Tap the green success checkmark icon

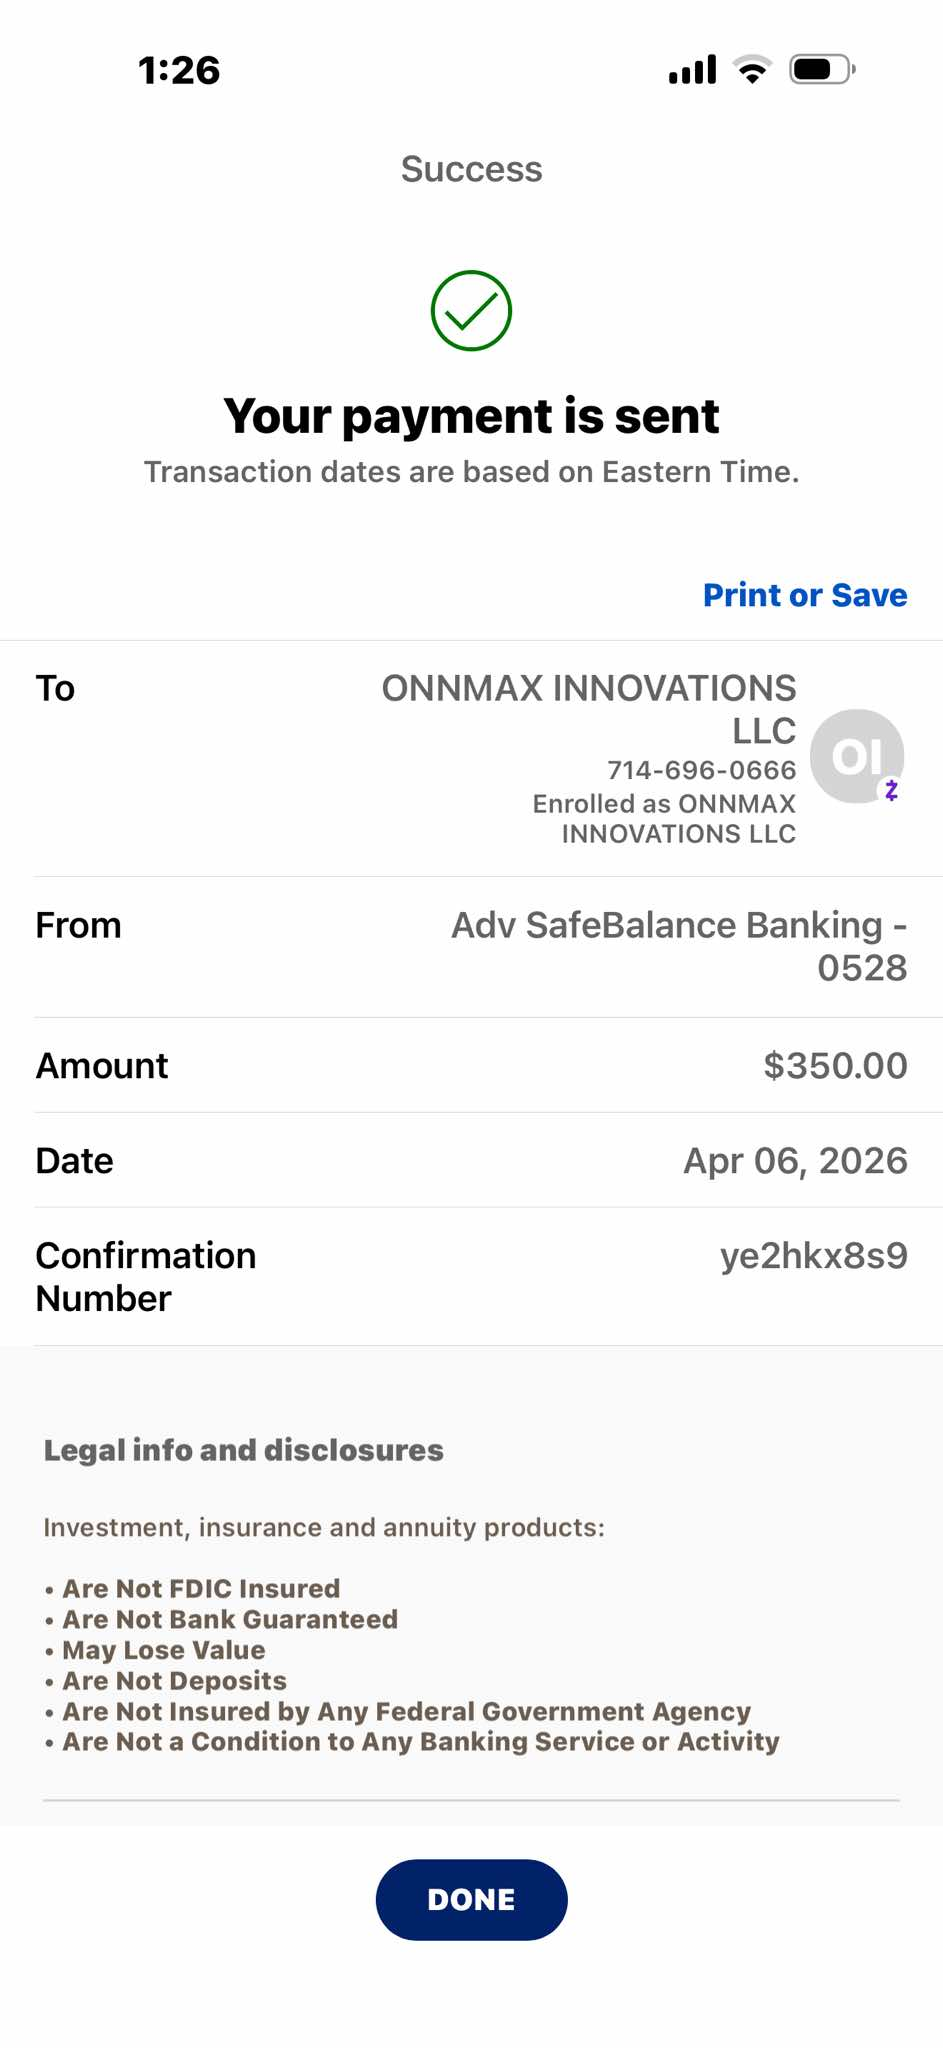(471, 310)
